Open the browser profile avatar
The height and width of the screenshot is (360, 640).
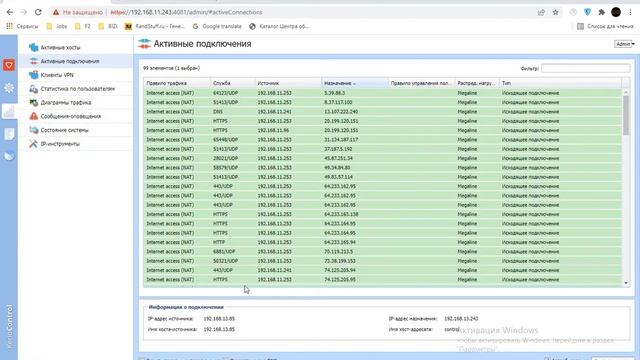click(616, 12)
